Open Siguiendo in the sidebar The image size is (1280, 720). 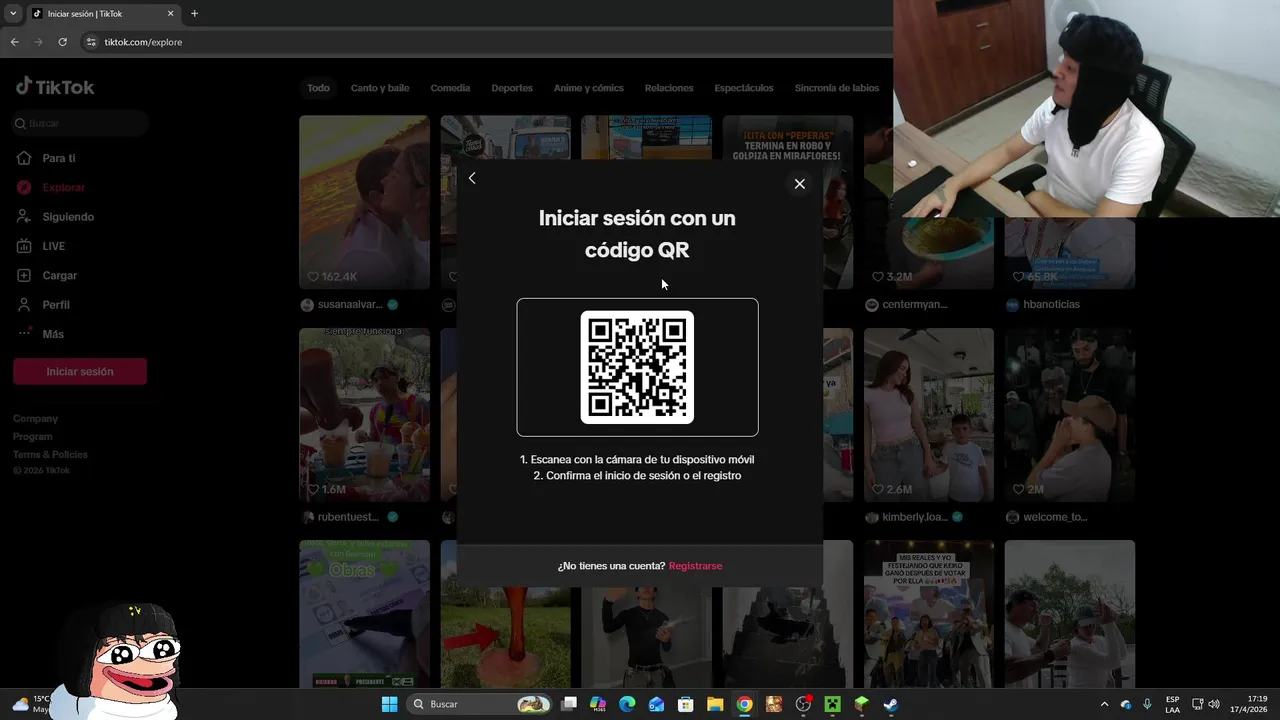pos(67,217)
